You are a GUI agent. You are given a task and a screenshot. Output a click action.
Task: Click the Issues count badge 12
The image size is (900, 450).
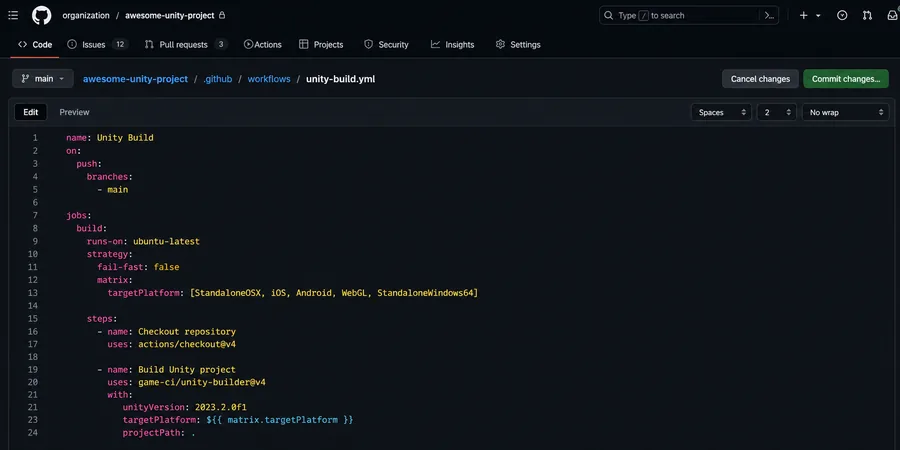click(120, 44)
